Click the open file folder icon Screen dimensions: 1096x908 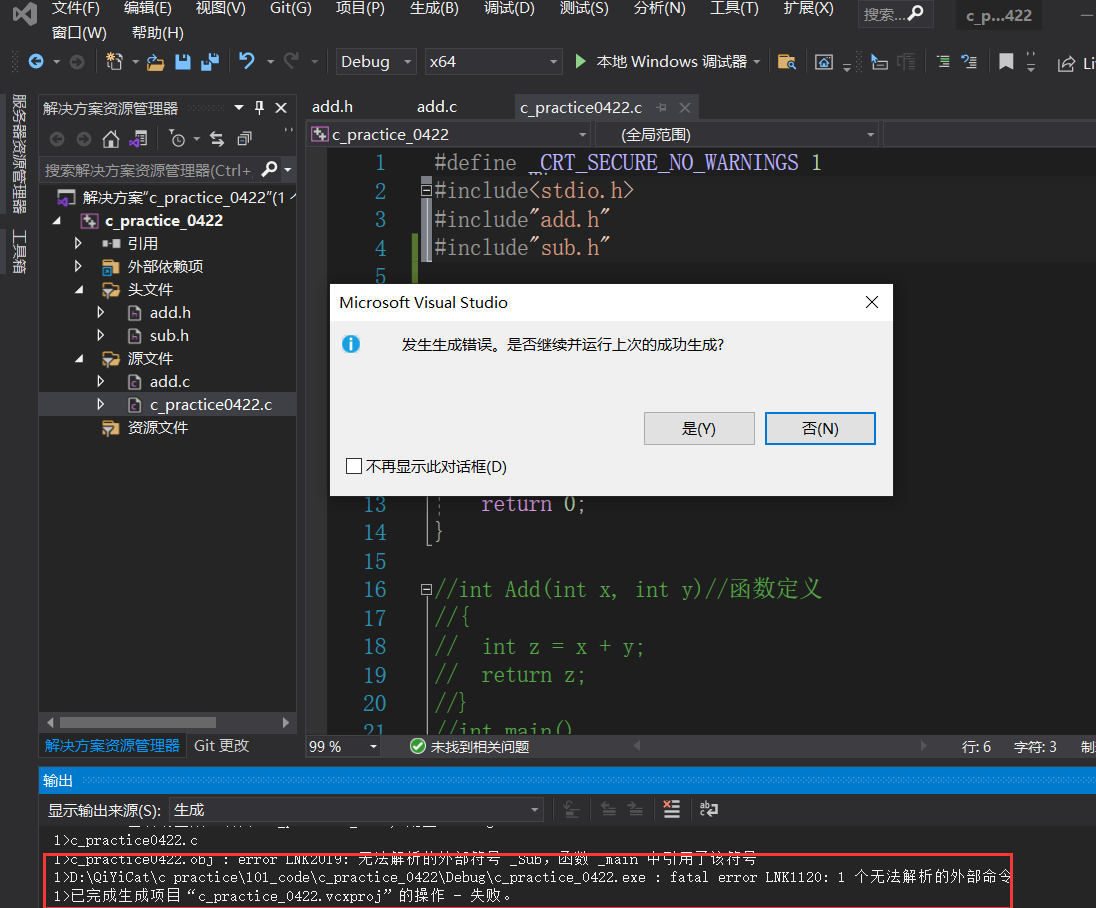(x=155, y=62)
